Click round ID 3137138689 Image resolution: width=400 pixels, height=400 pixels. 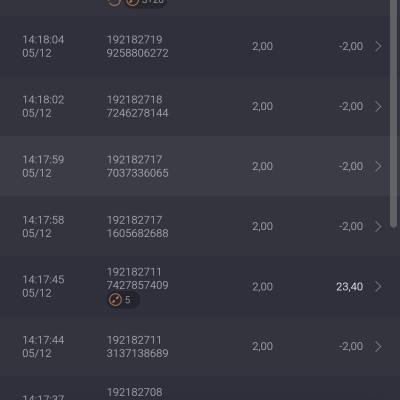[137, 353]
